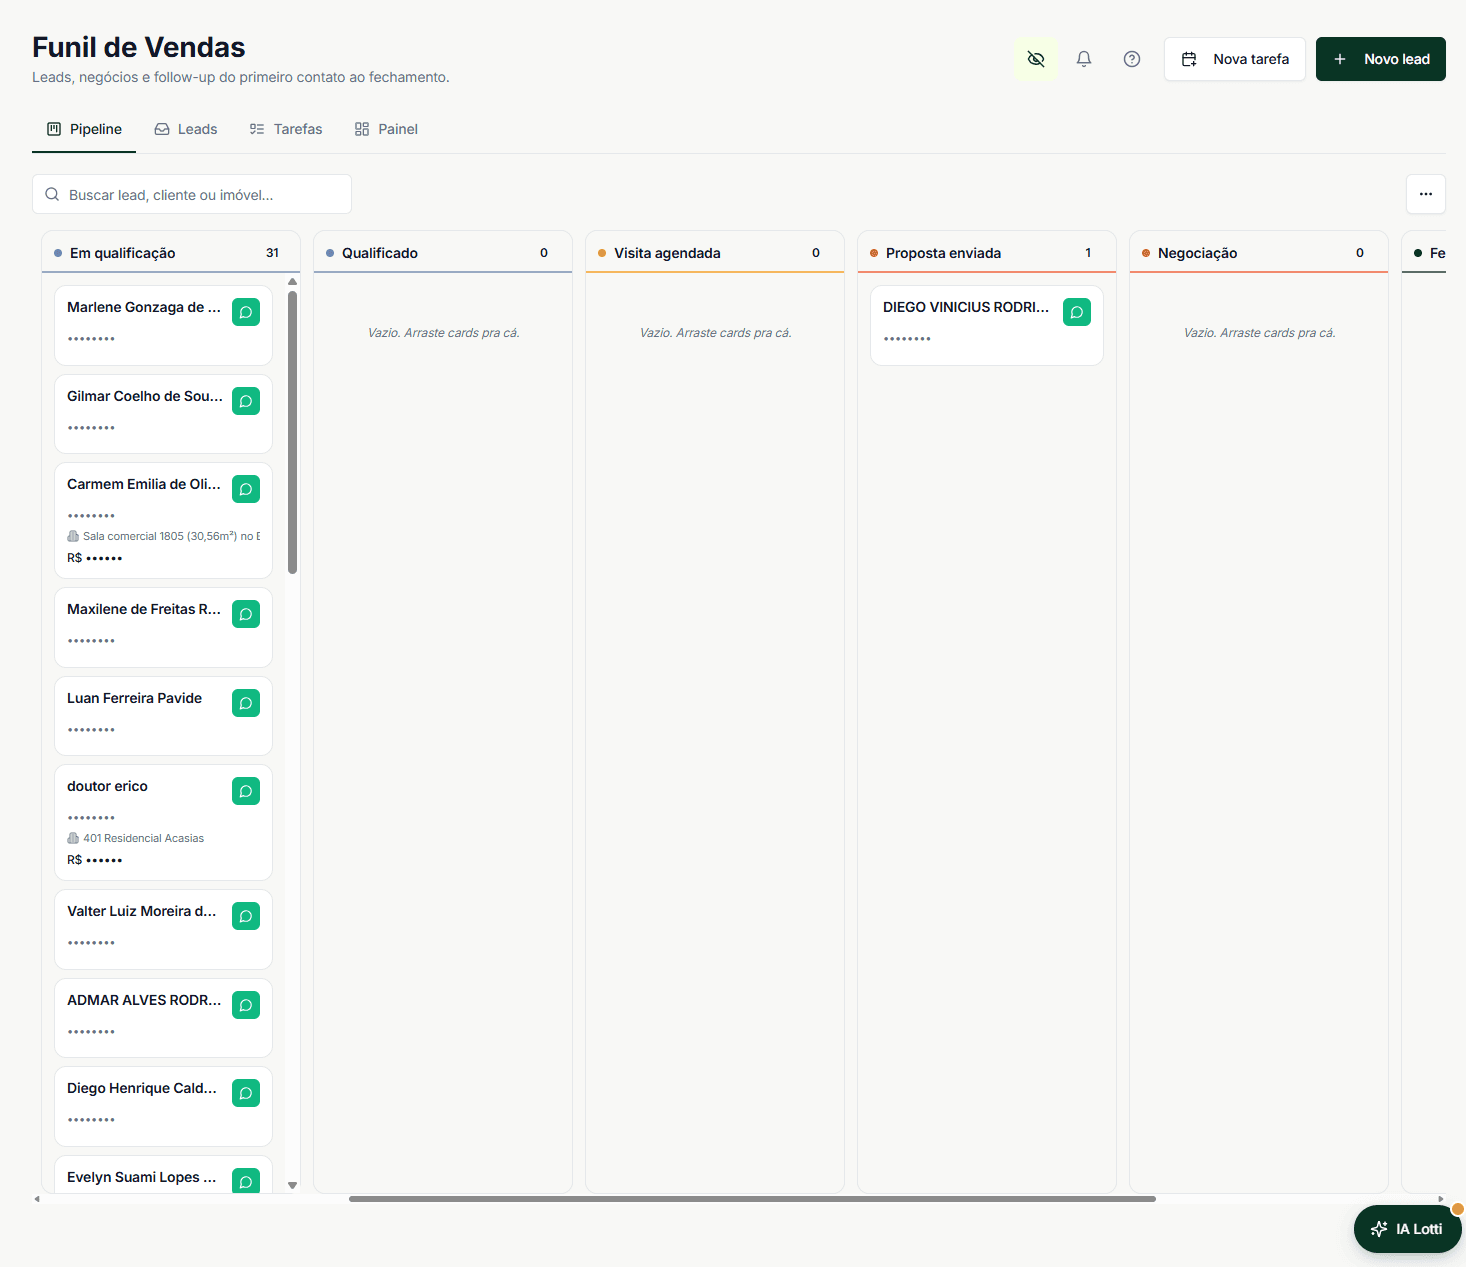This screenshot has width=1466, height=1267.
Task: Open the Leads tab
Action: [186, 129]
